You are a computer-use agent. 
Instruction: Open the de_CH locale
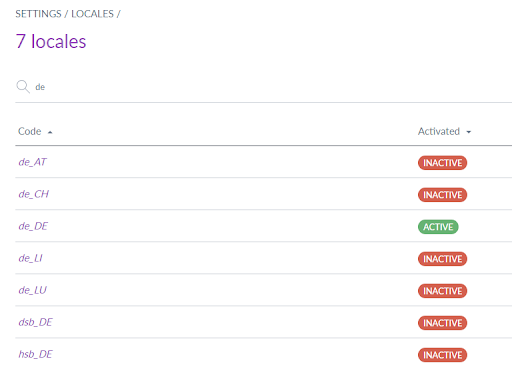pos(34,194)
